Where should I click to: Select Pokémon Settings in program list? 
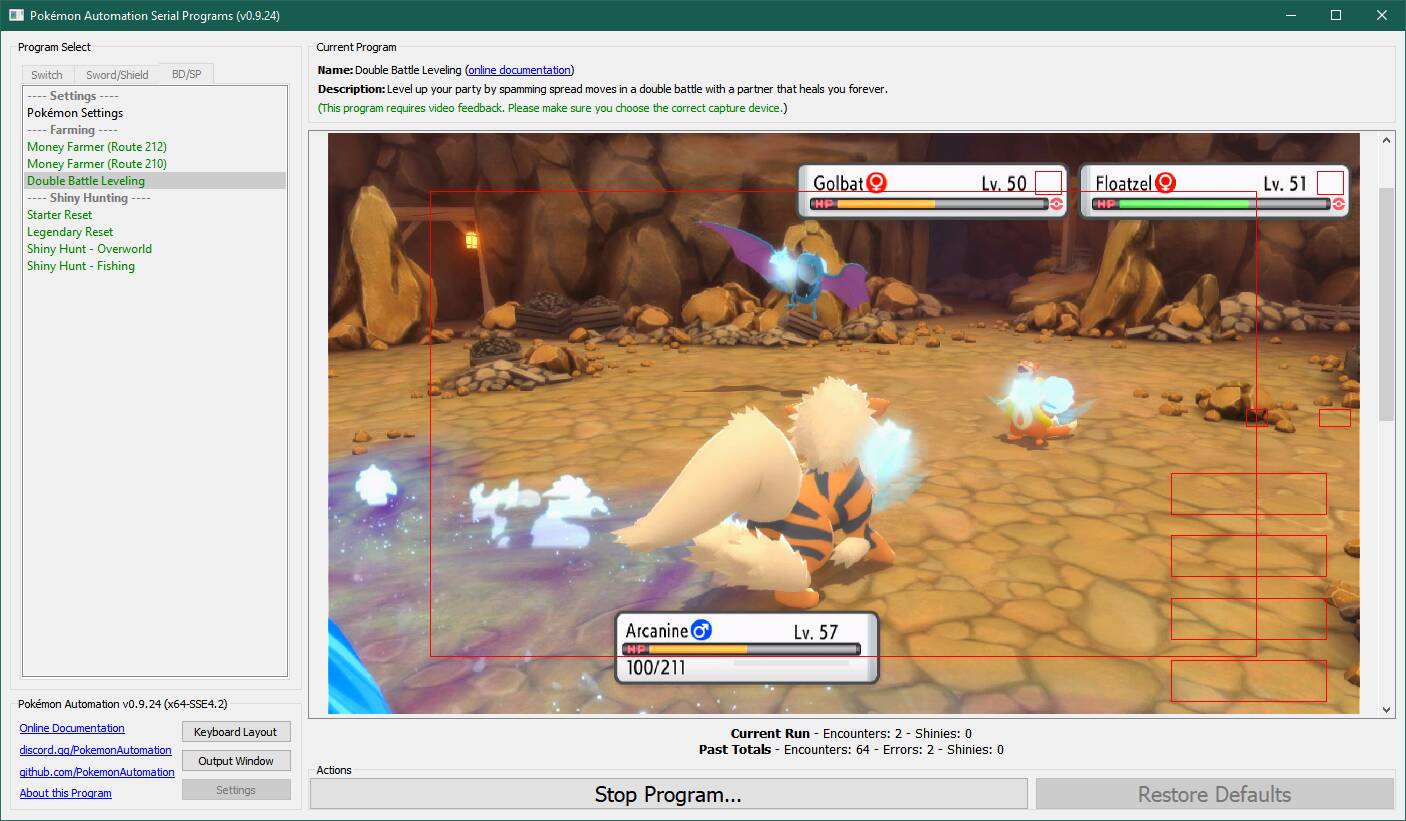(75, 113)
